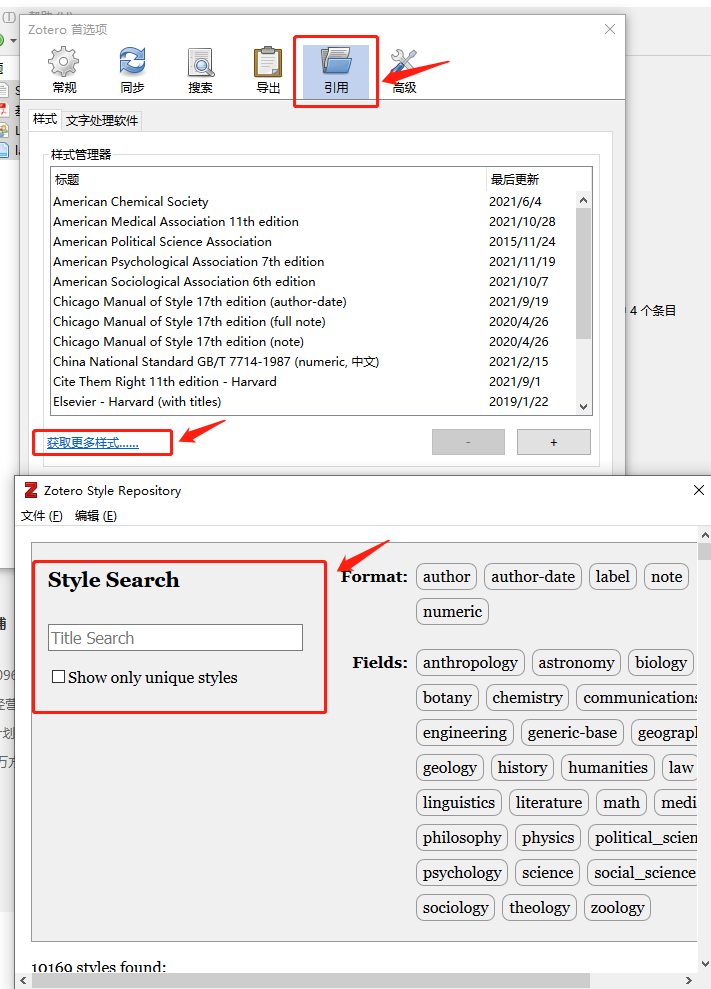Switch to the 文字处理软件 tab
The image size is (711, 989).
point(102,120)
